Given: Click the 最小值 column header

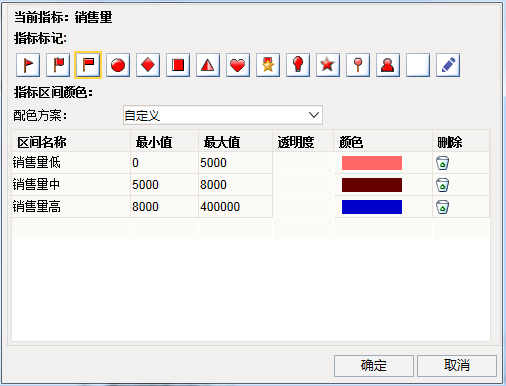Looking at the screenshot, I should tap(164, 142).
